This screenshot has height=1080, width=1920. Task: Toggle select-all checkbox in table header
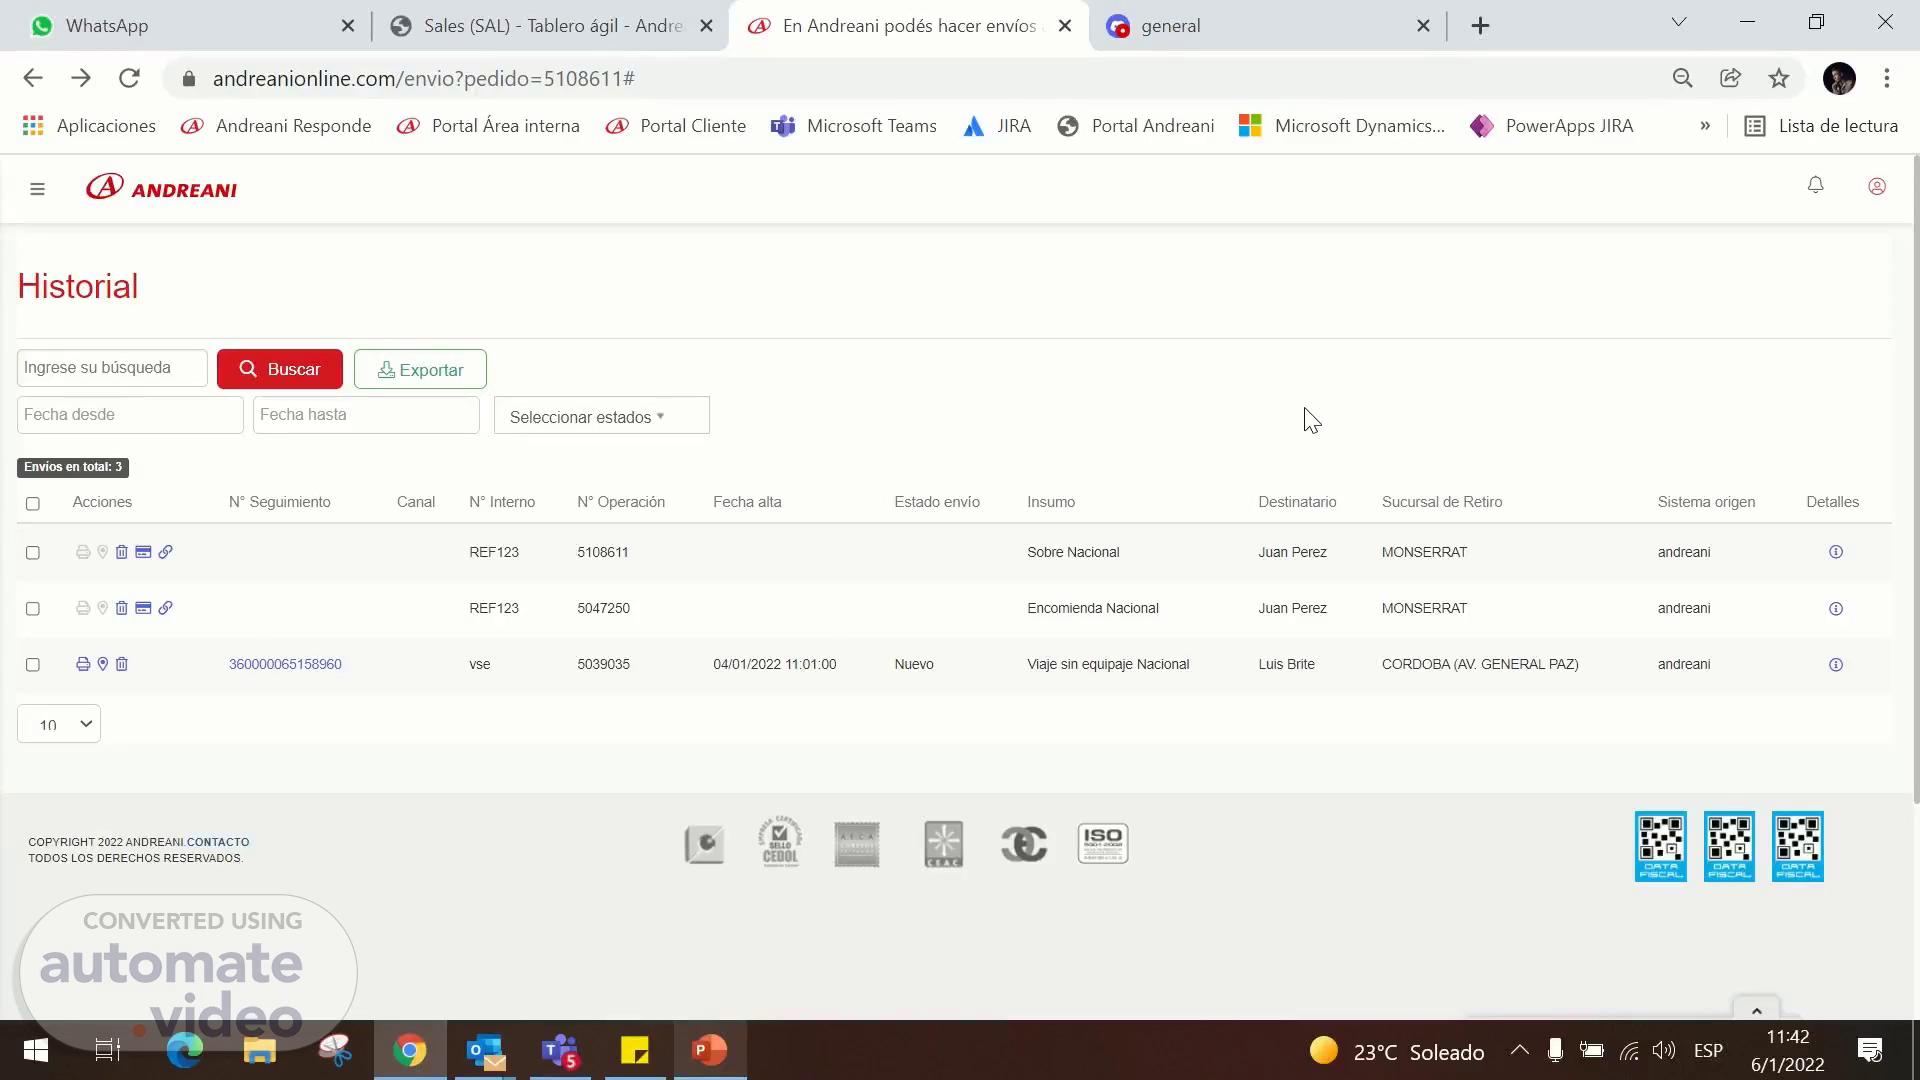(x=33, y=503)
